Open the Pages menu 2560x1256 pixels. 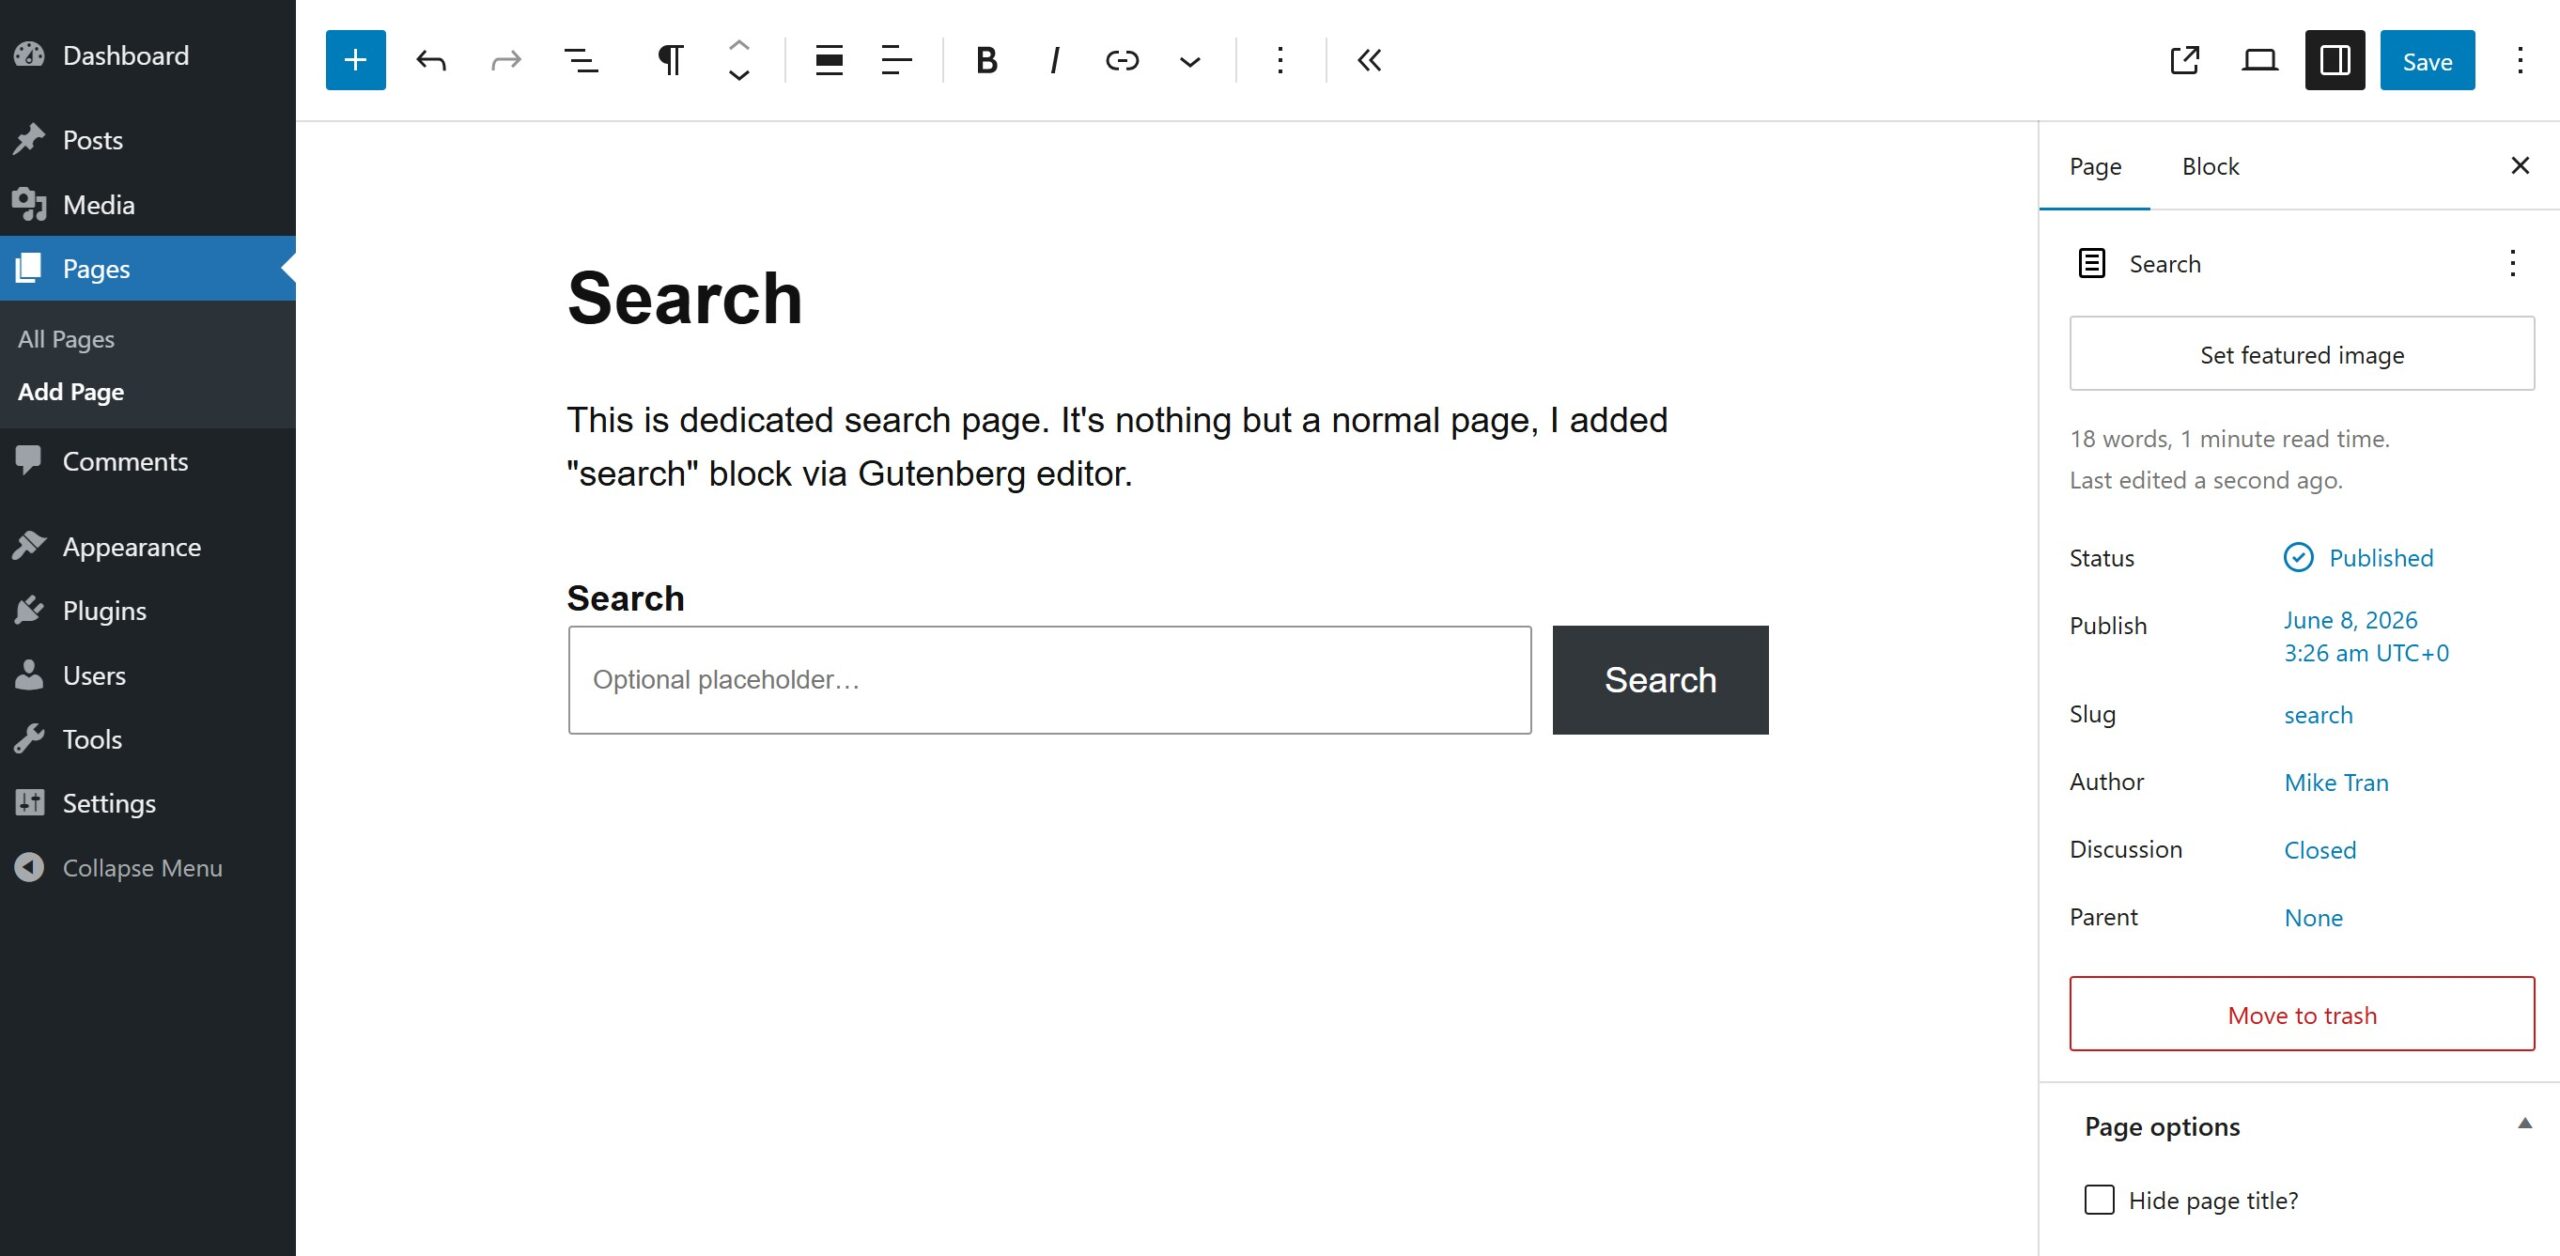(x=148, y=268)
